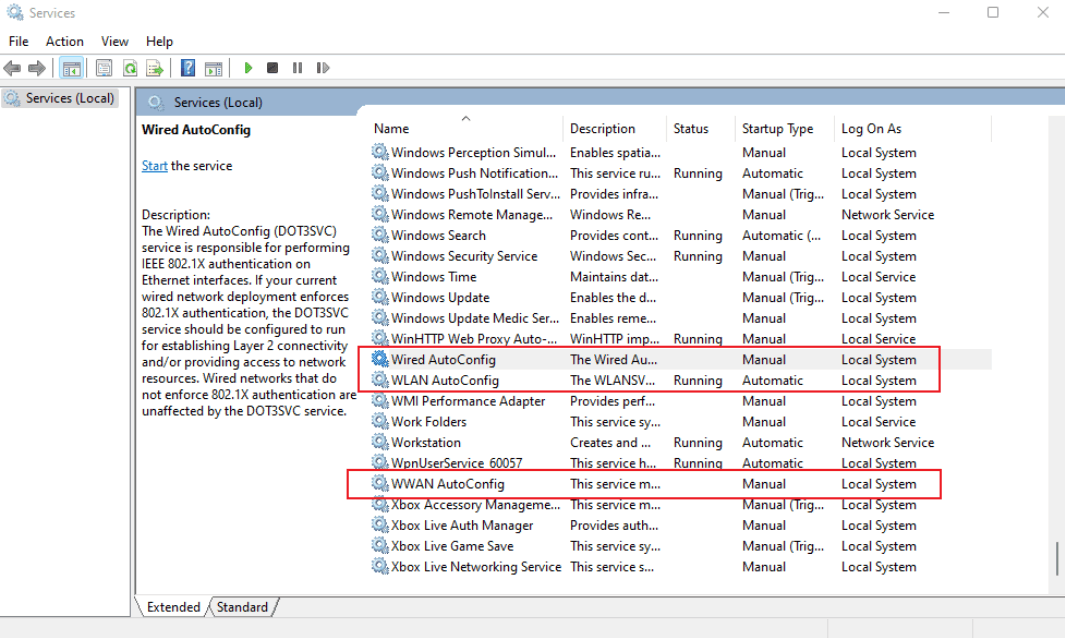Click the Start the service link
The height and width of the screenshot is (638, 1065).
point(154,166)
